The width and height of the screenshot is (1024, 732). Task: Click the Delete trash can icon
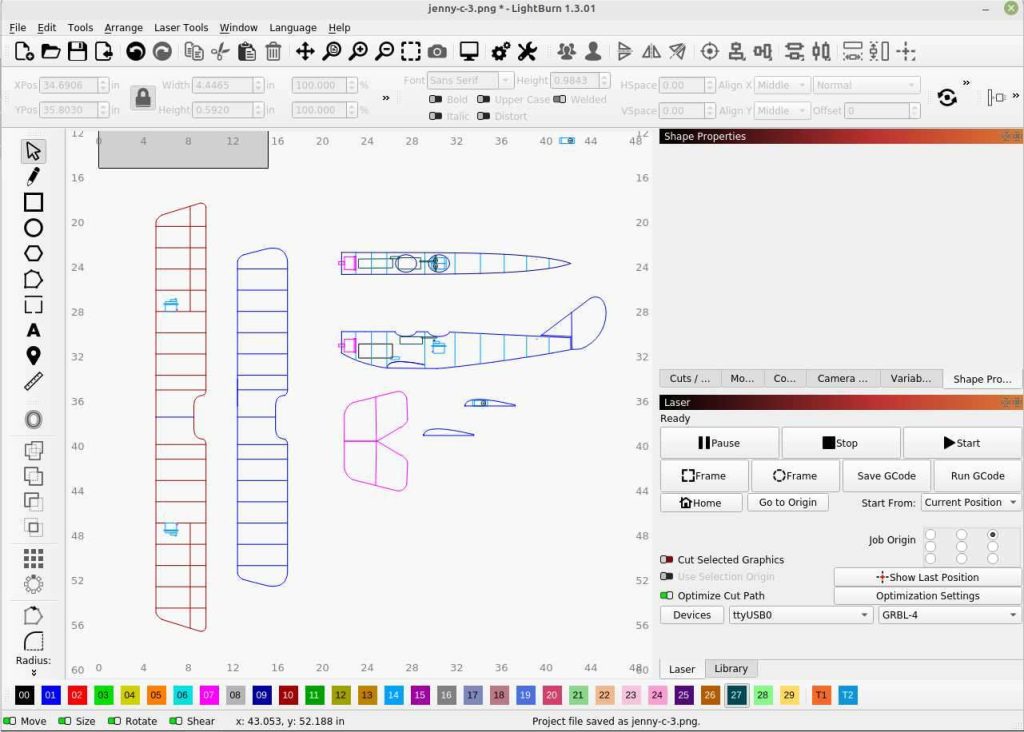[273, 51]
